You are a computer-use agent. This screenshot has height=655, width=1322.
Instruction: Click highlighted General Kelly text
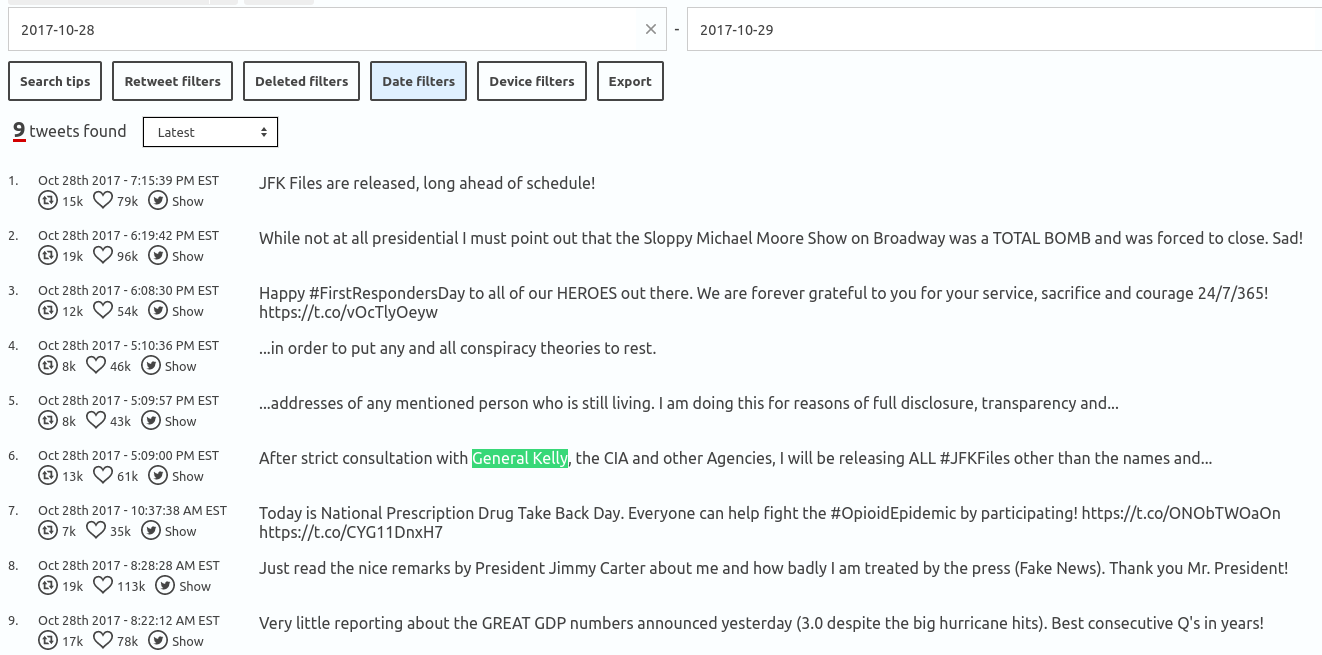click(520, 458)
